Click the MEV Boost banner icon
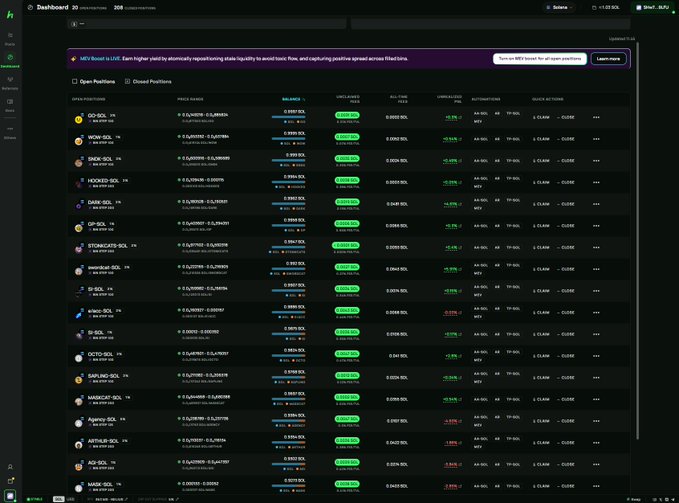 click(x=74, y=59)
